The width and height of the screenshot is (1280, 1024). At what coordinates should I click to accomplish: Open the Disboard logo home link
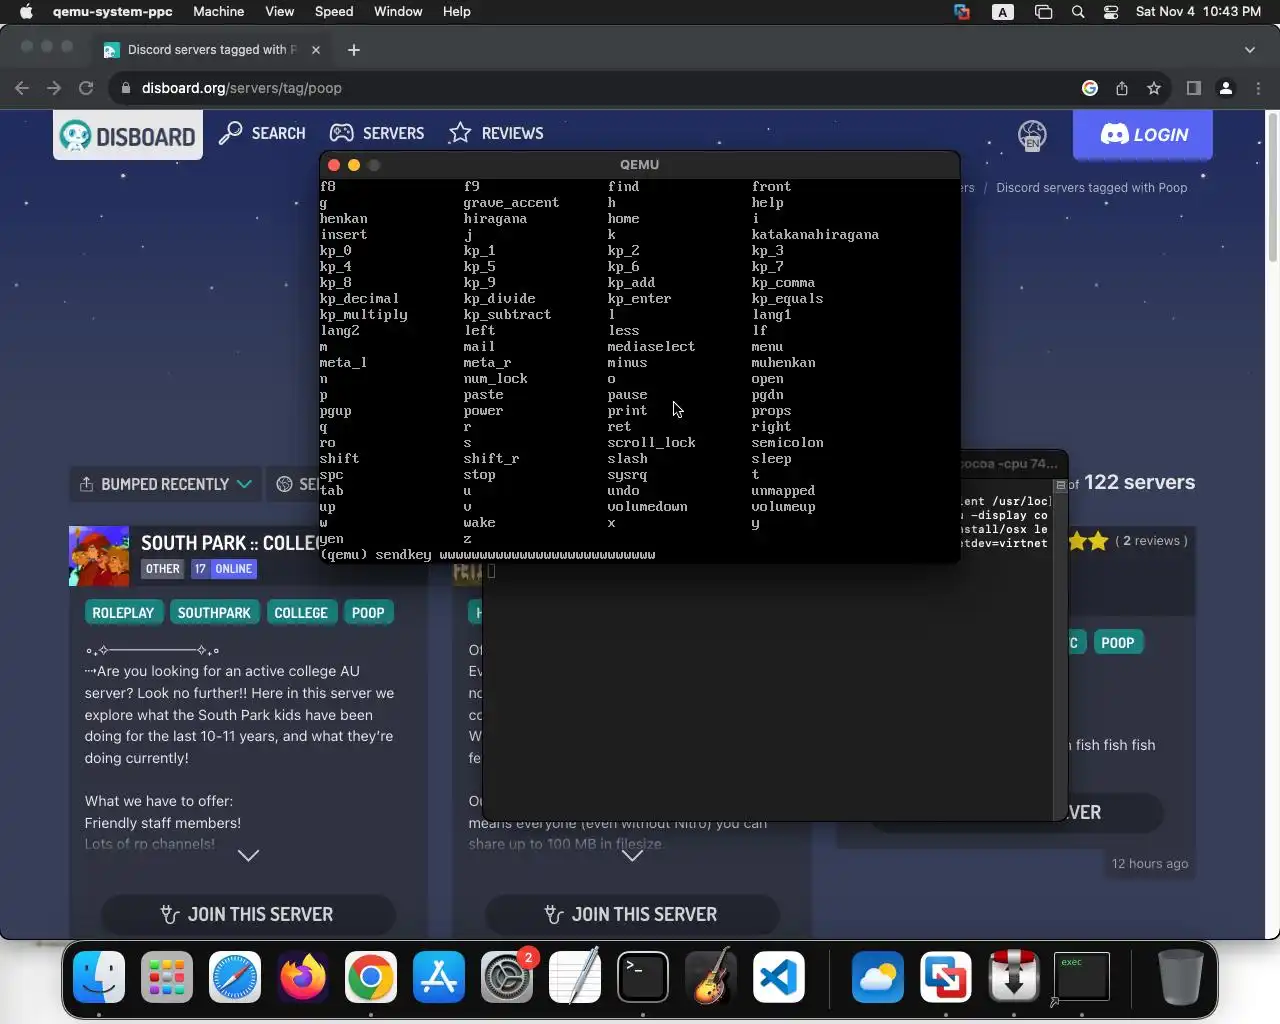pos(128,135)
